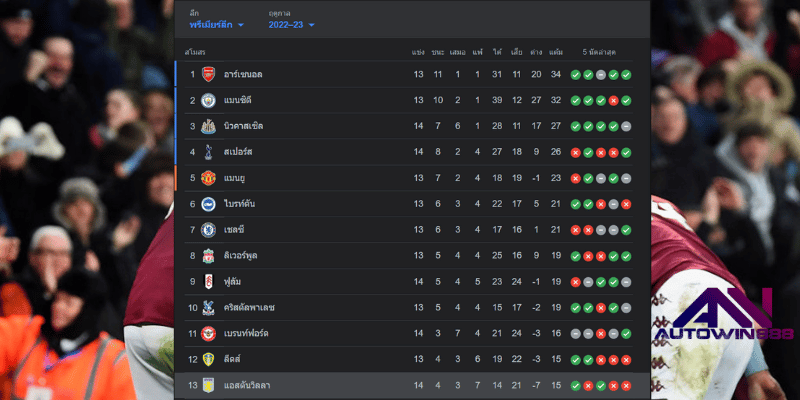The image size is (800, 400).
Task: Click the Brighton club crest icon
Action: coord(208,204)
